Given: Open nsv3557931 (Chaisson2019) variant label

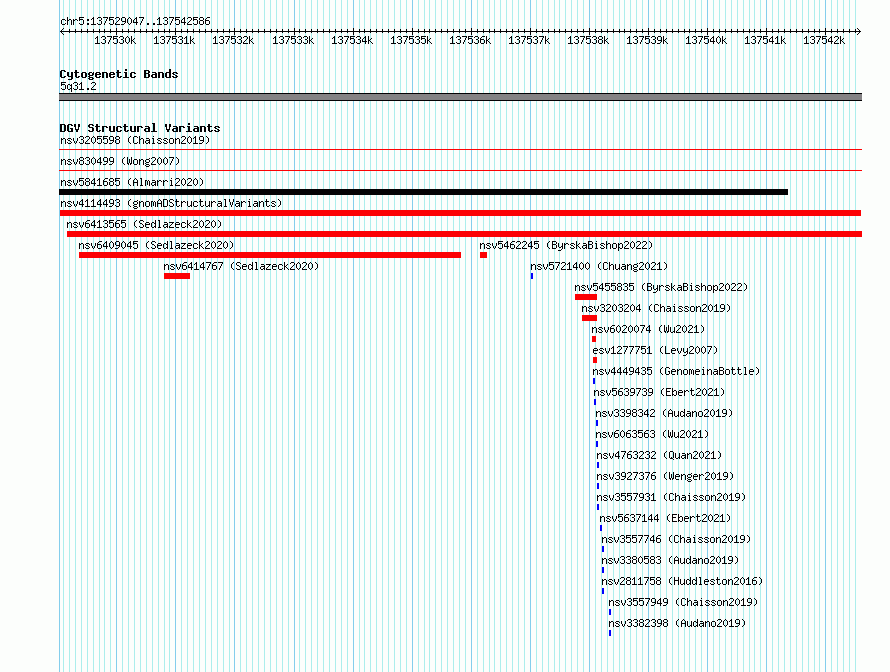Looking at the screenshot, I should [x=671, y=497].
